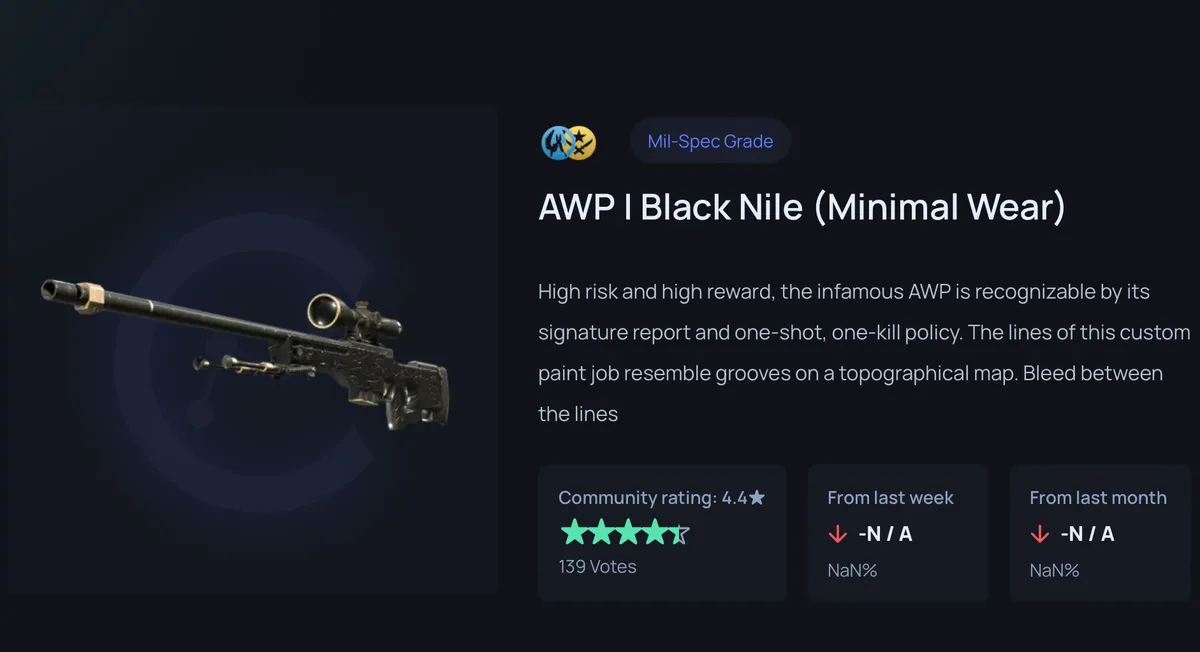Image resolution: width=1200 pixels, height=652 pixels.
Task: Click the NaN% value under last month
Action: [x=1054, y=571]
